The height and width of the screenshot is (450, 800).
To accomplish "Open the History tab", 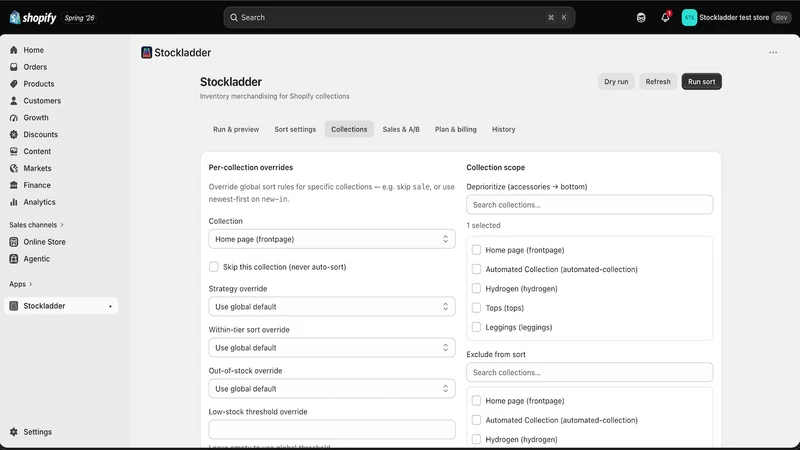I will click(504, 130).
